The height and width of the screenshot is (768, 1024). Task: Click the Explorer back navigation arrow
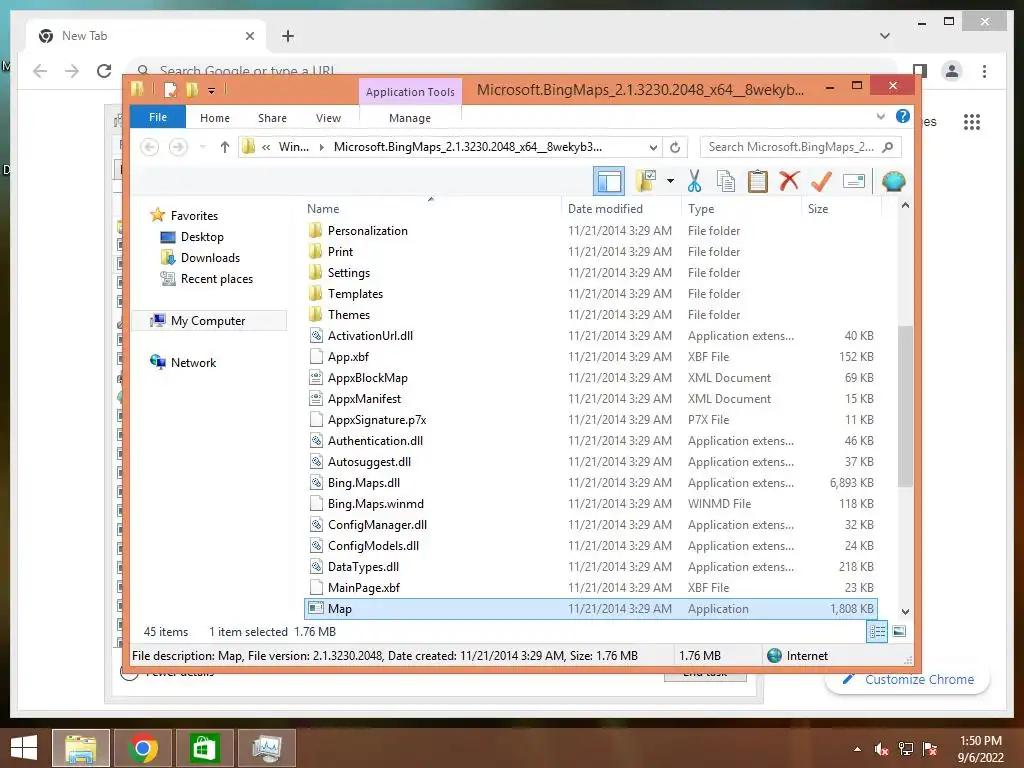click(x=150, y=147)
